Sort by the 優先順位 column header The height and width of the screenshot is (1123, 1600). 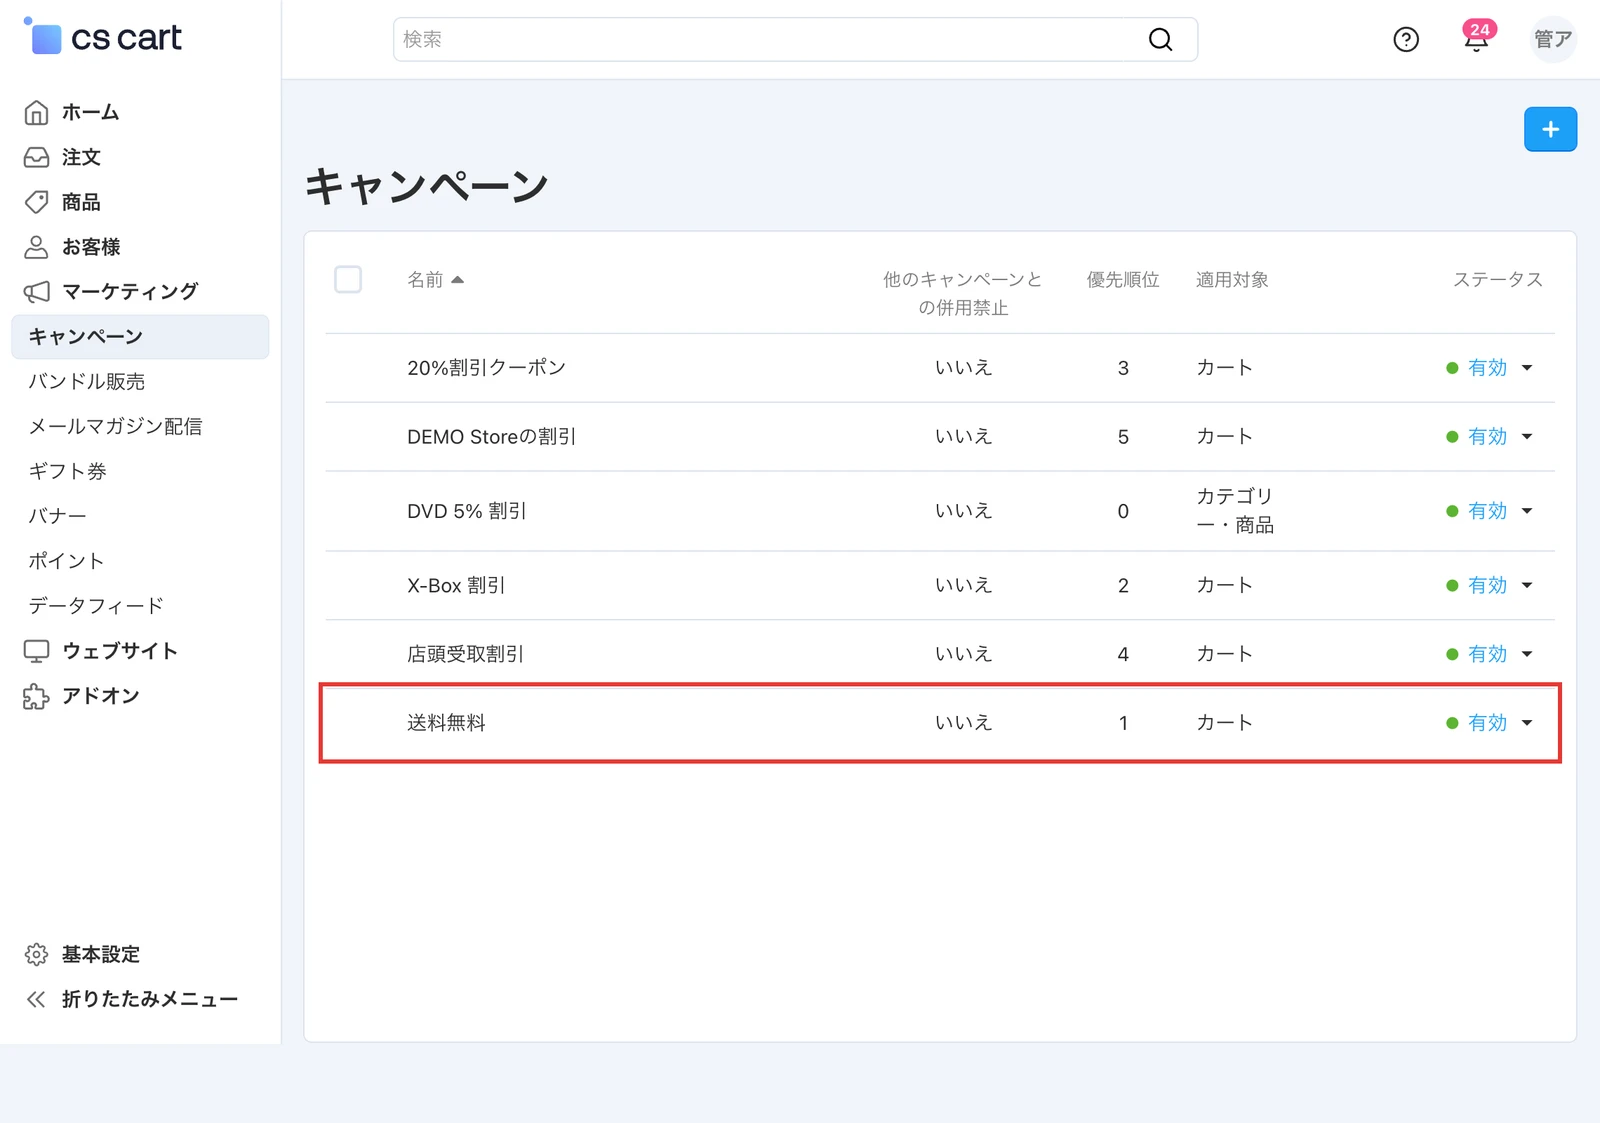click(x=1123, y=280)
